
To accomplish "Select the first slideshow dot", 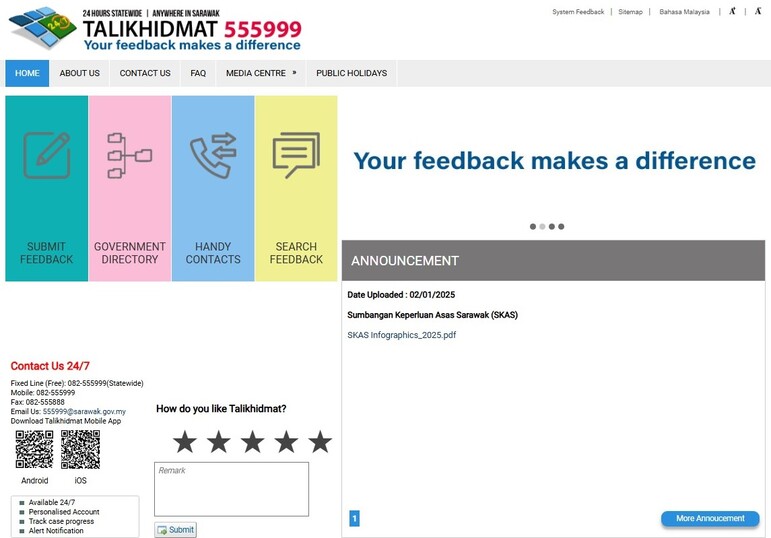I will click(533, 227).
